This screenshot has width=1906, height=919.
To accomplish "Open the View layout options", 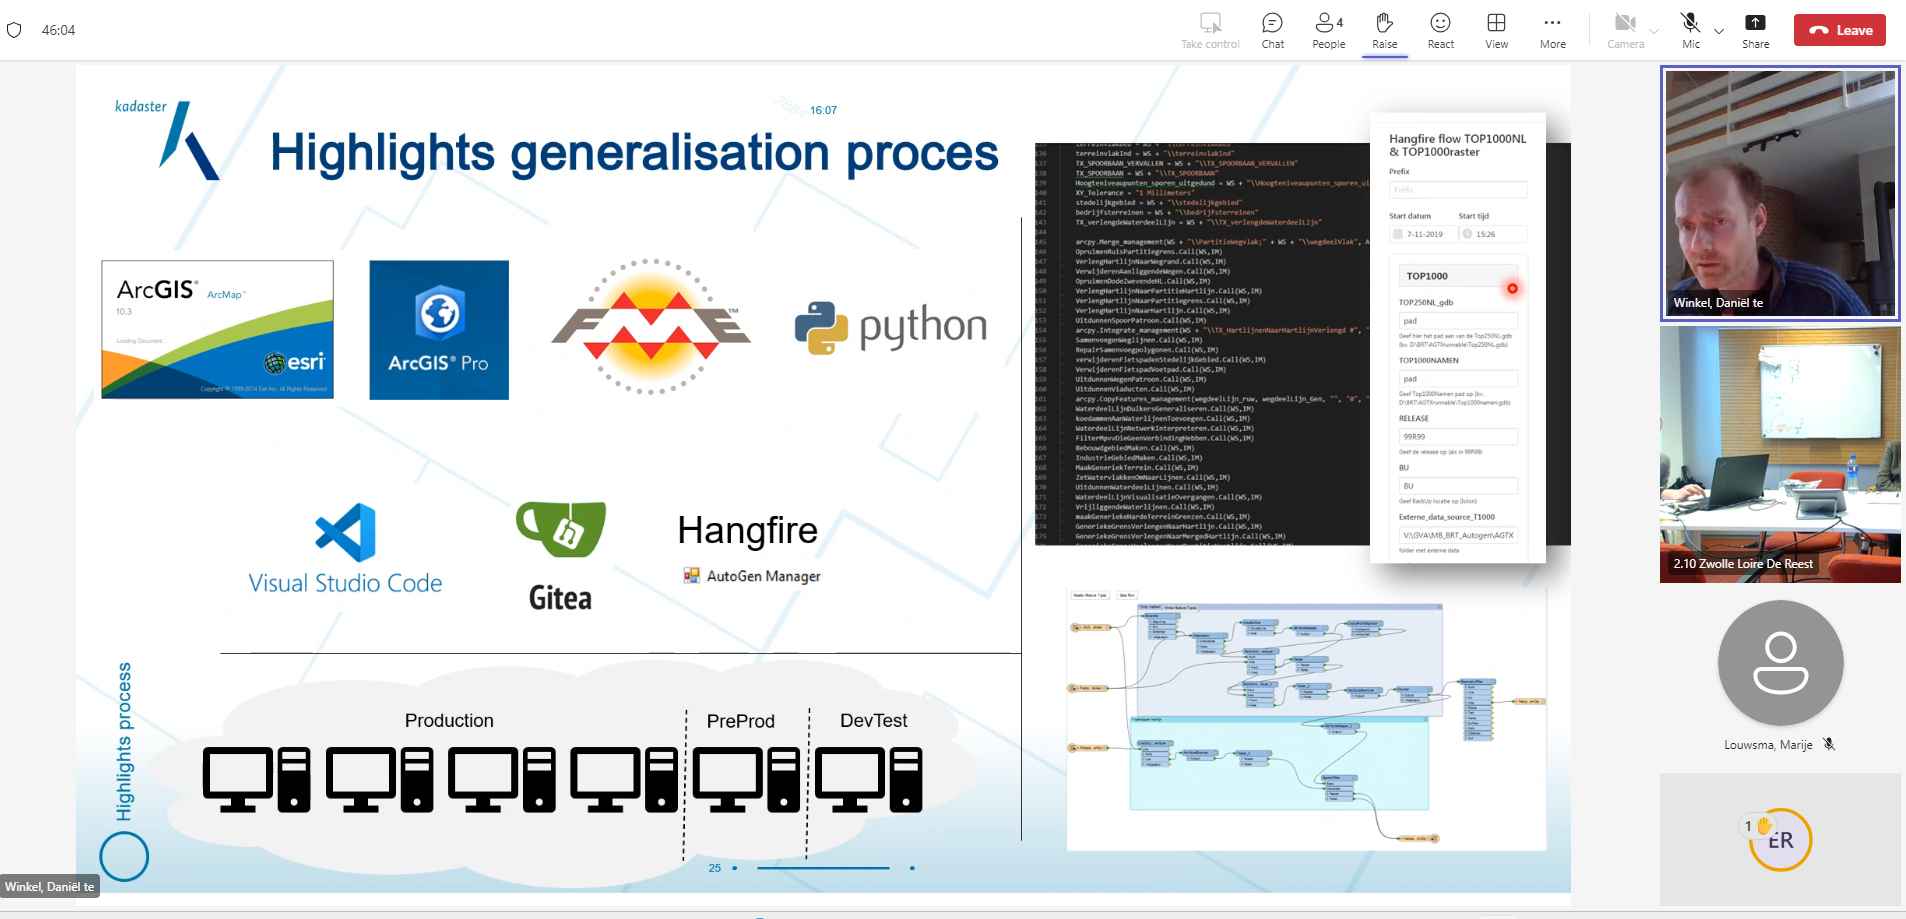I will pyautogui.click(x=1496, y=30).
